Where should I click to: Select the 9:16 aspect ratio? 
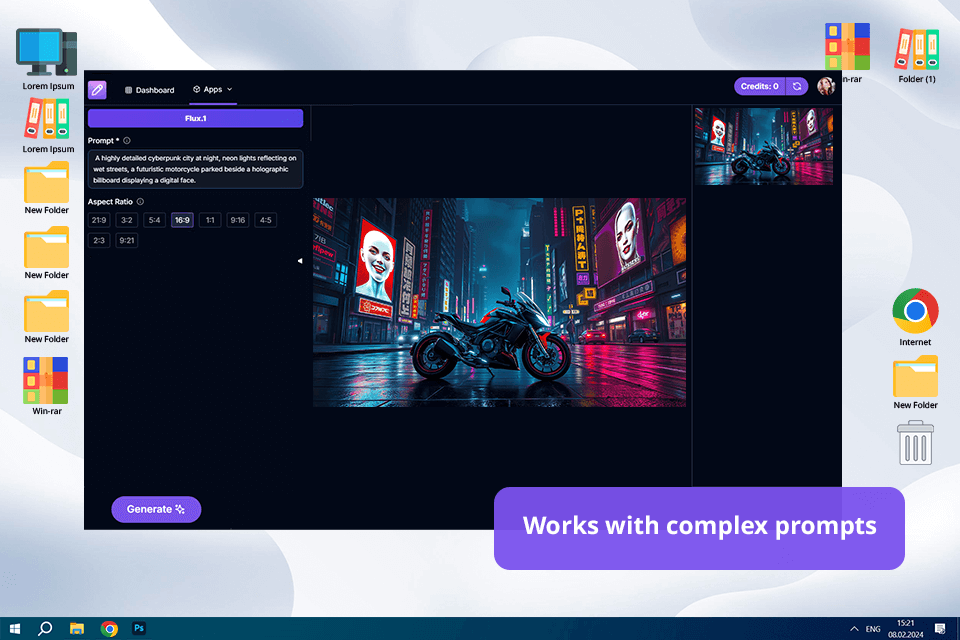tap(238, 220)
